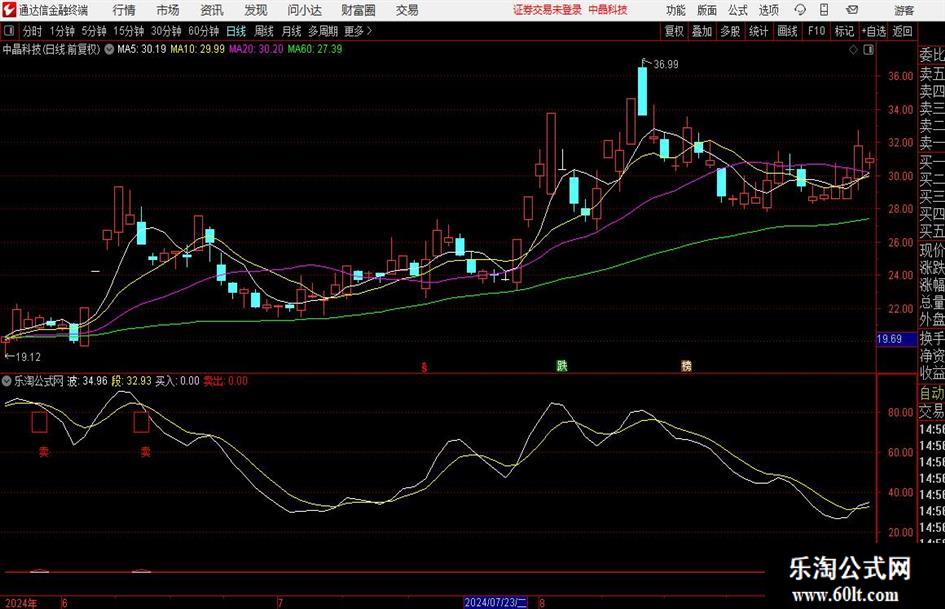Expand the 中晶科技 indicator settings arrow
The image size is (945, 609).
(109, 49)
